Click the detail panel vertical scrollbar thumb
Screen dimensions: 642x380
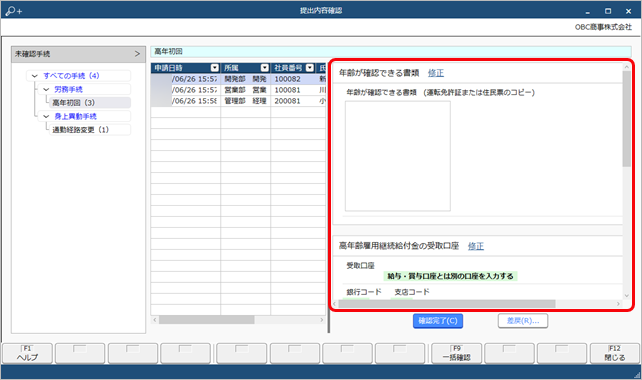(626, 119)
